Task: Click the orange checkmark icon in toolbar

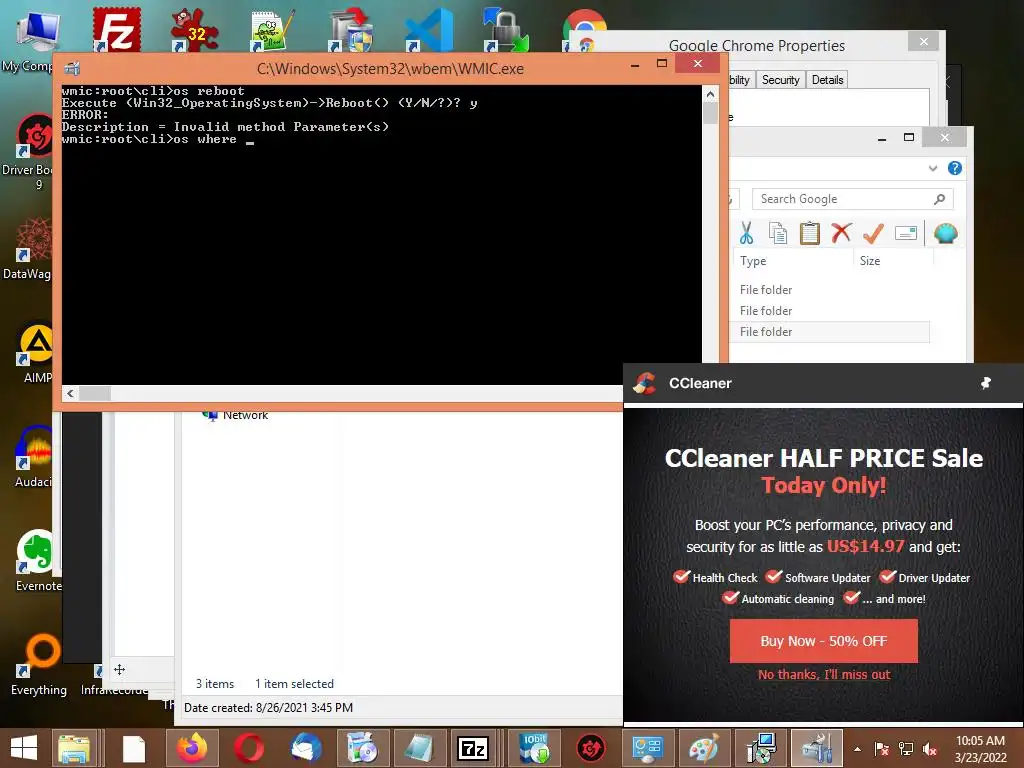Action: coord(873,233)
